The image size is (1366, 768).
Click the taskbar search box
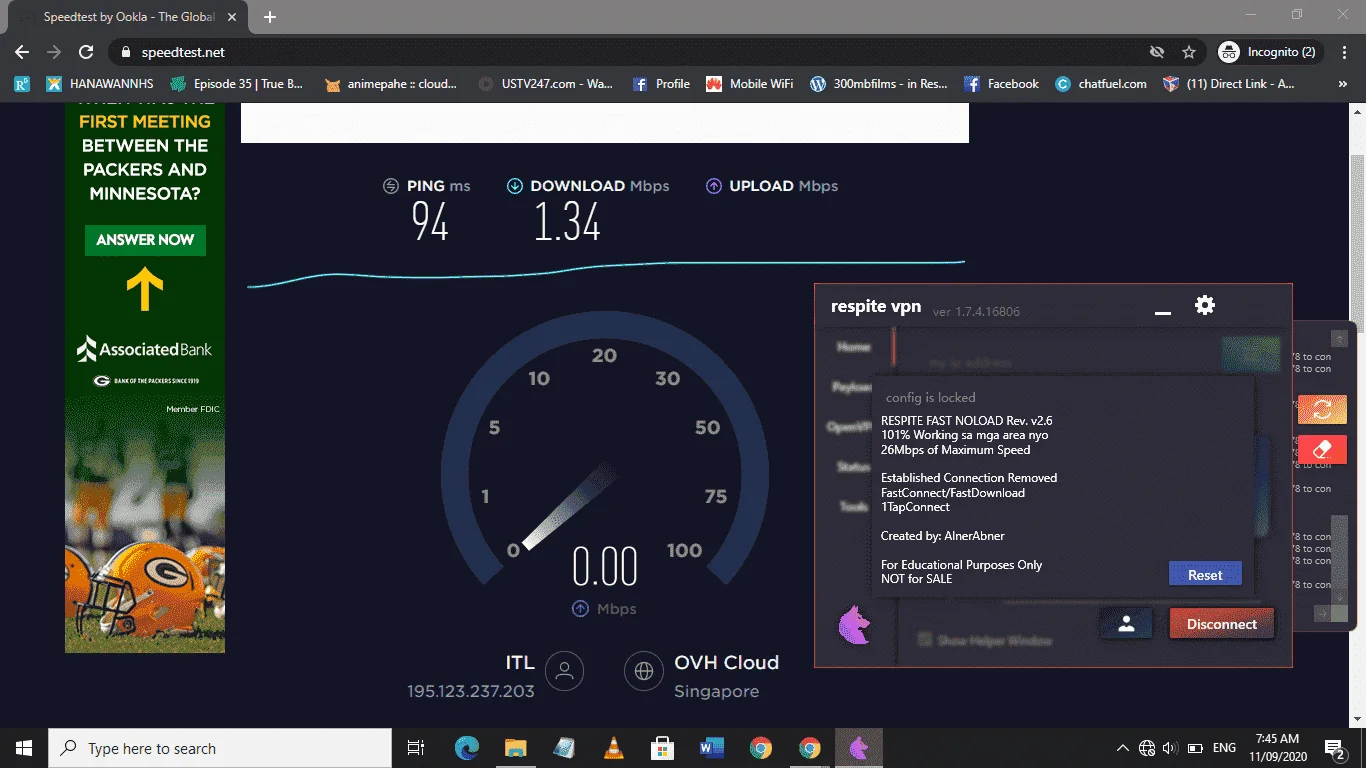(x=220, y=748)
